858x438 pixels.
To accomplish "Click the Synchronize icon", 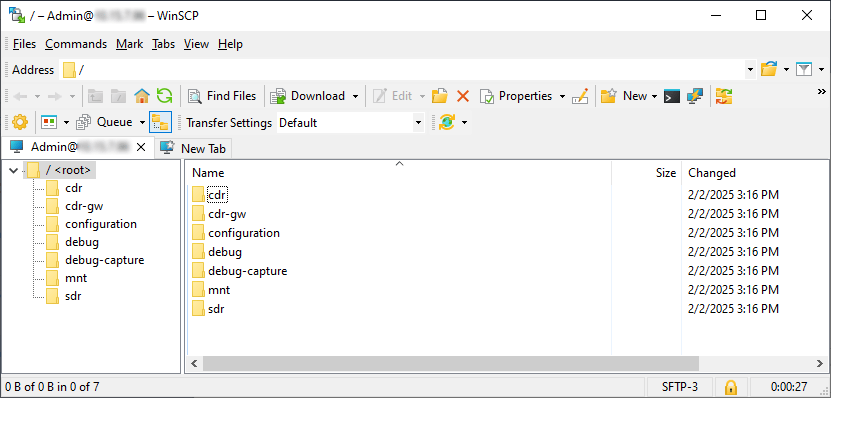I will (724, 96).
